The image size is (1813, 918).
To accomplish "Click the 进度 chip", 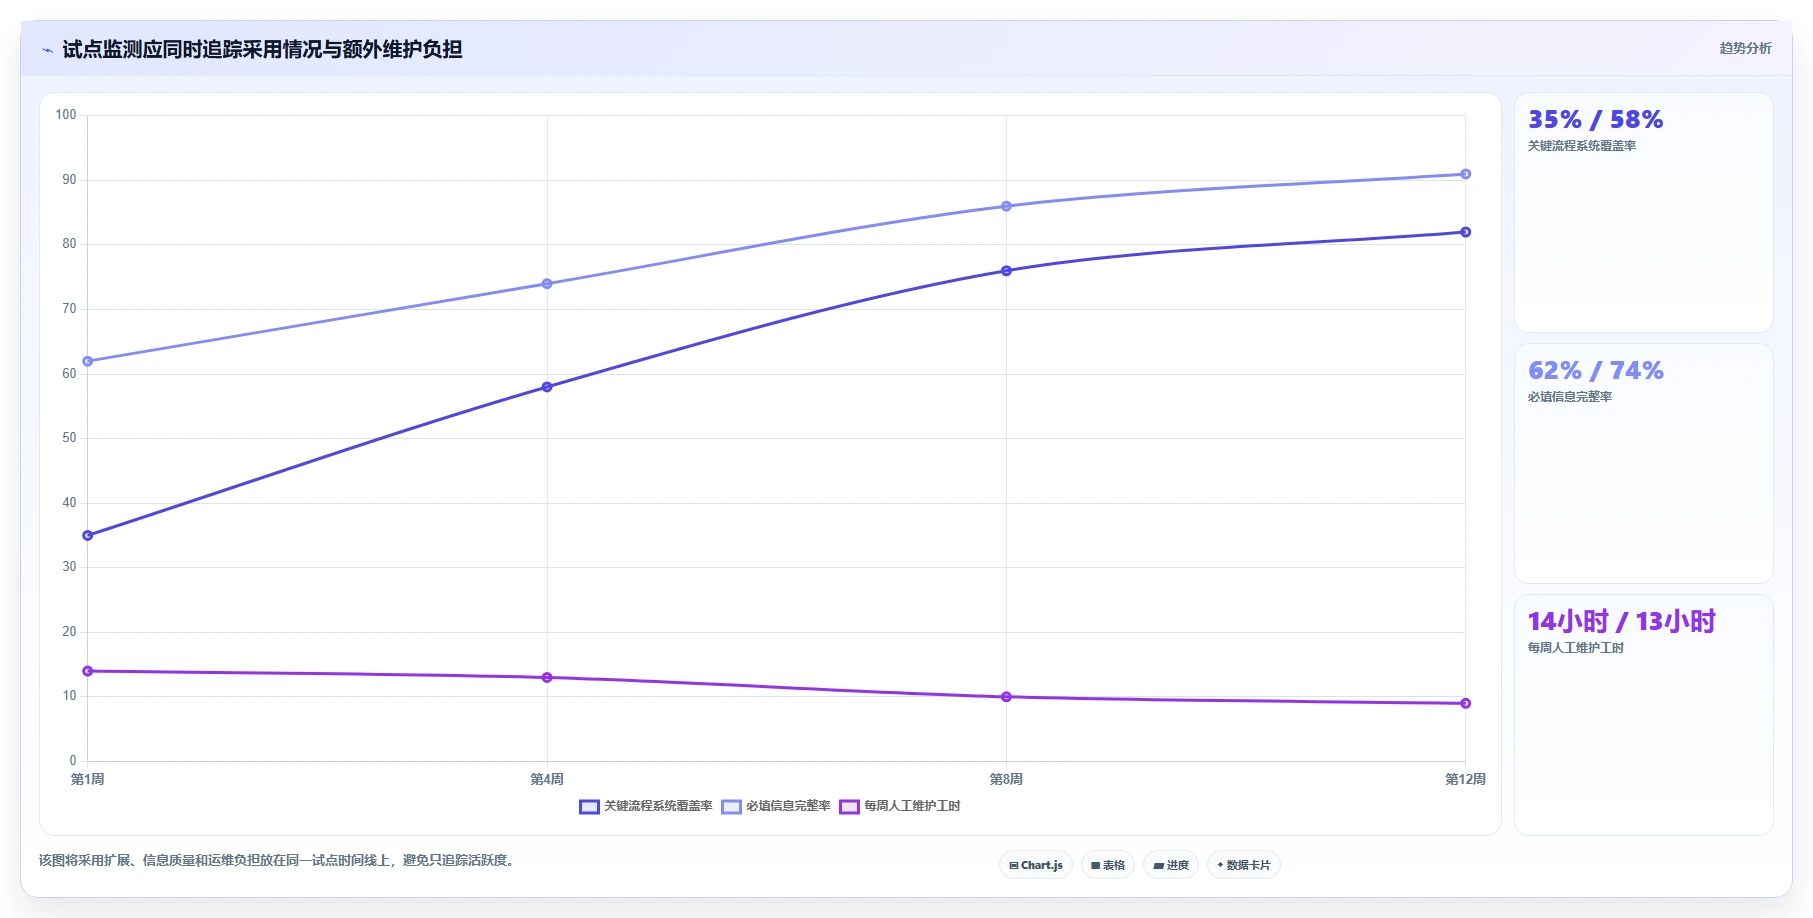I will coord(1171,865).
